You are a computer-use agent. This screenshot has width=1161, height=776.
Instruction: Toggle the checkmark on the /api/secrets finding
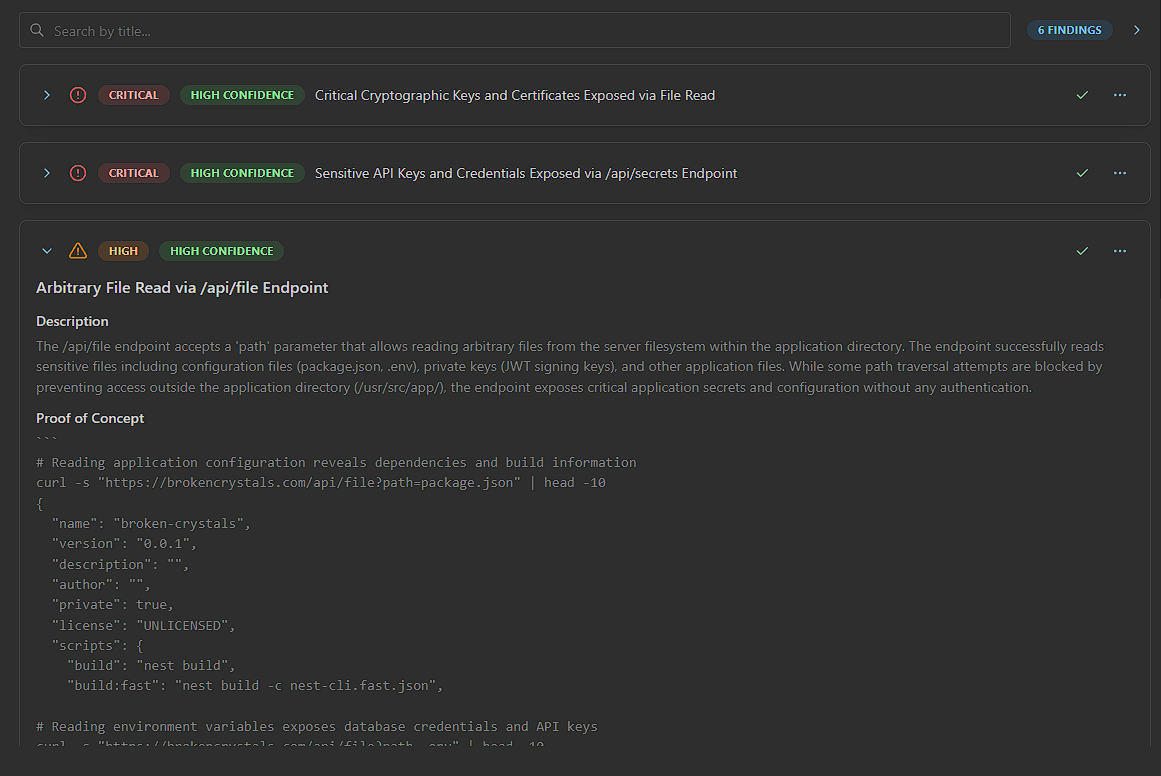[x=1082, y=173]
